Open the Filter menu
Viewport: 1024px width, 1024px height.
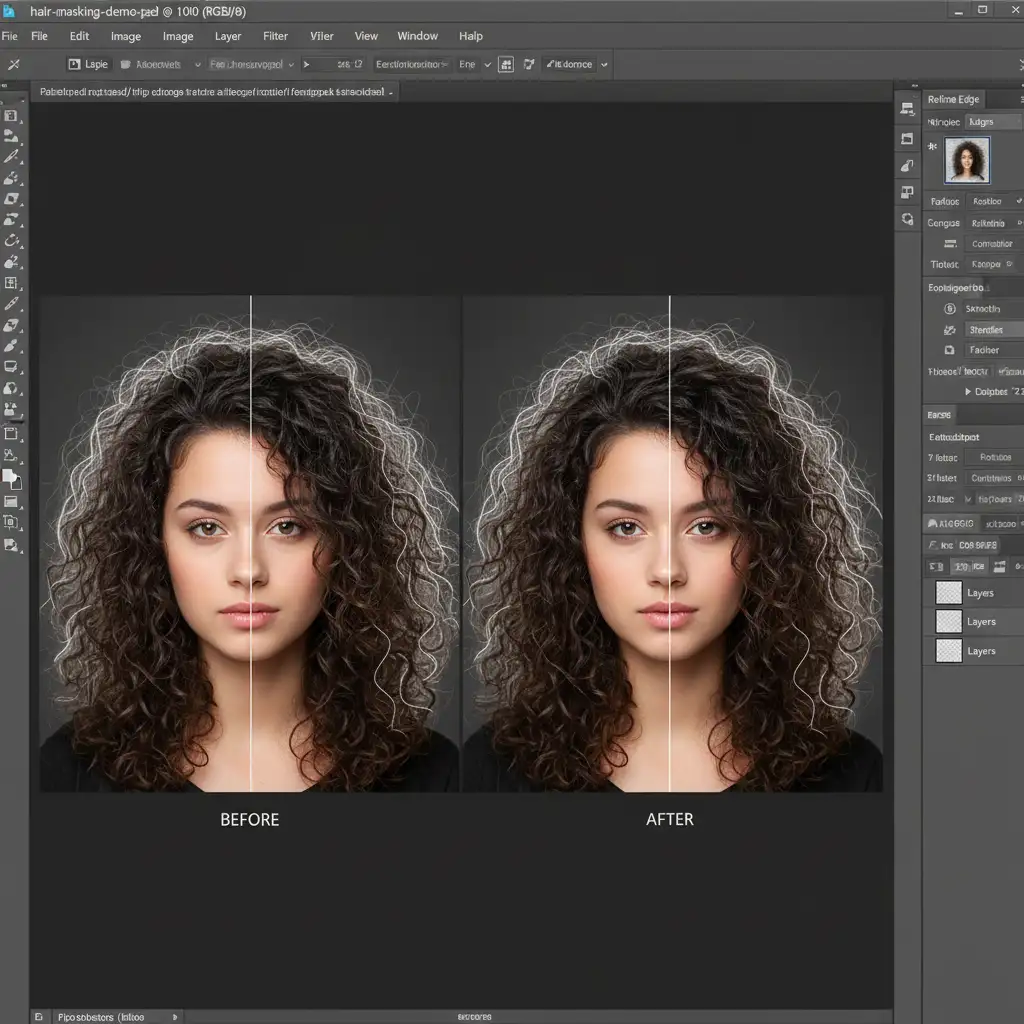click(275, 36)
